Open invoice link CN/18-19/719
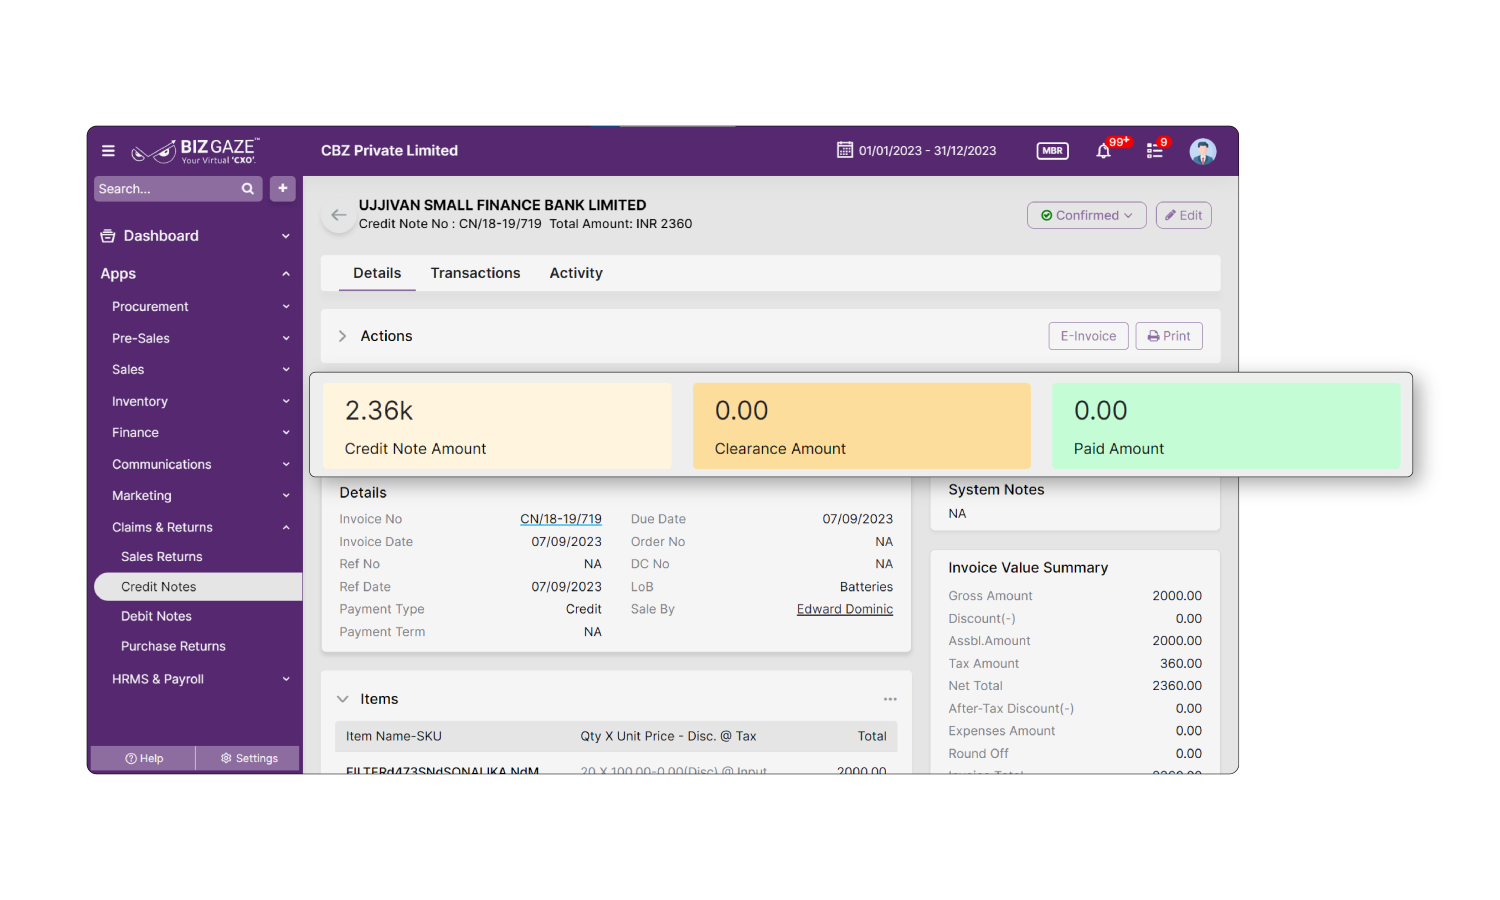Viewport: 1500px width, 900px height. pos(561,519)
